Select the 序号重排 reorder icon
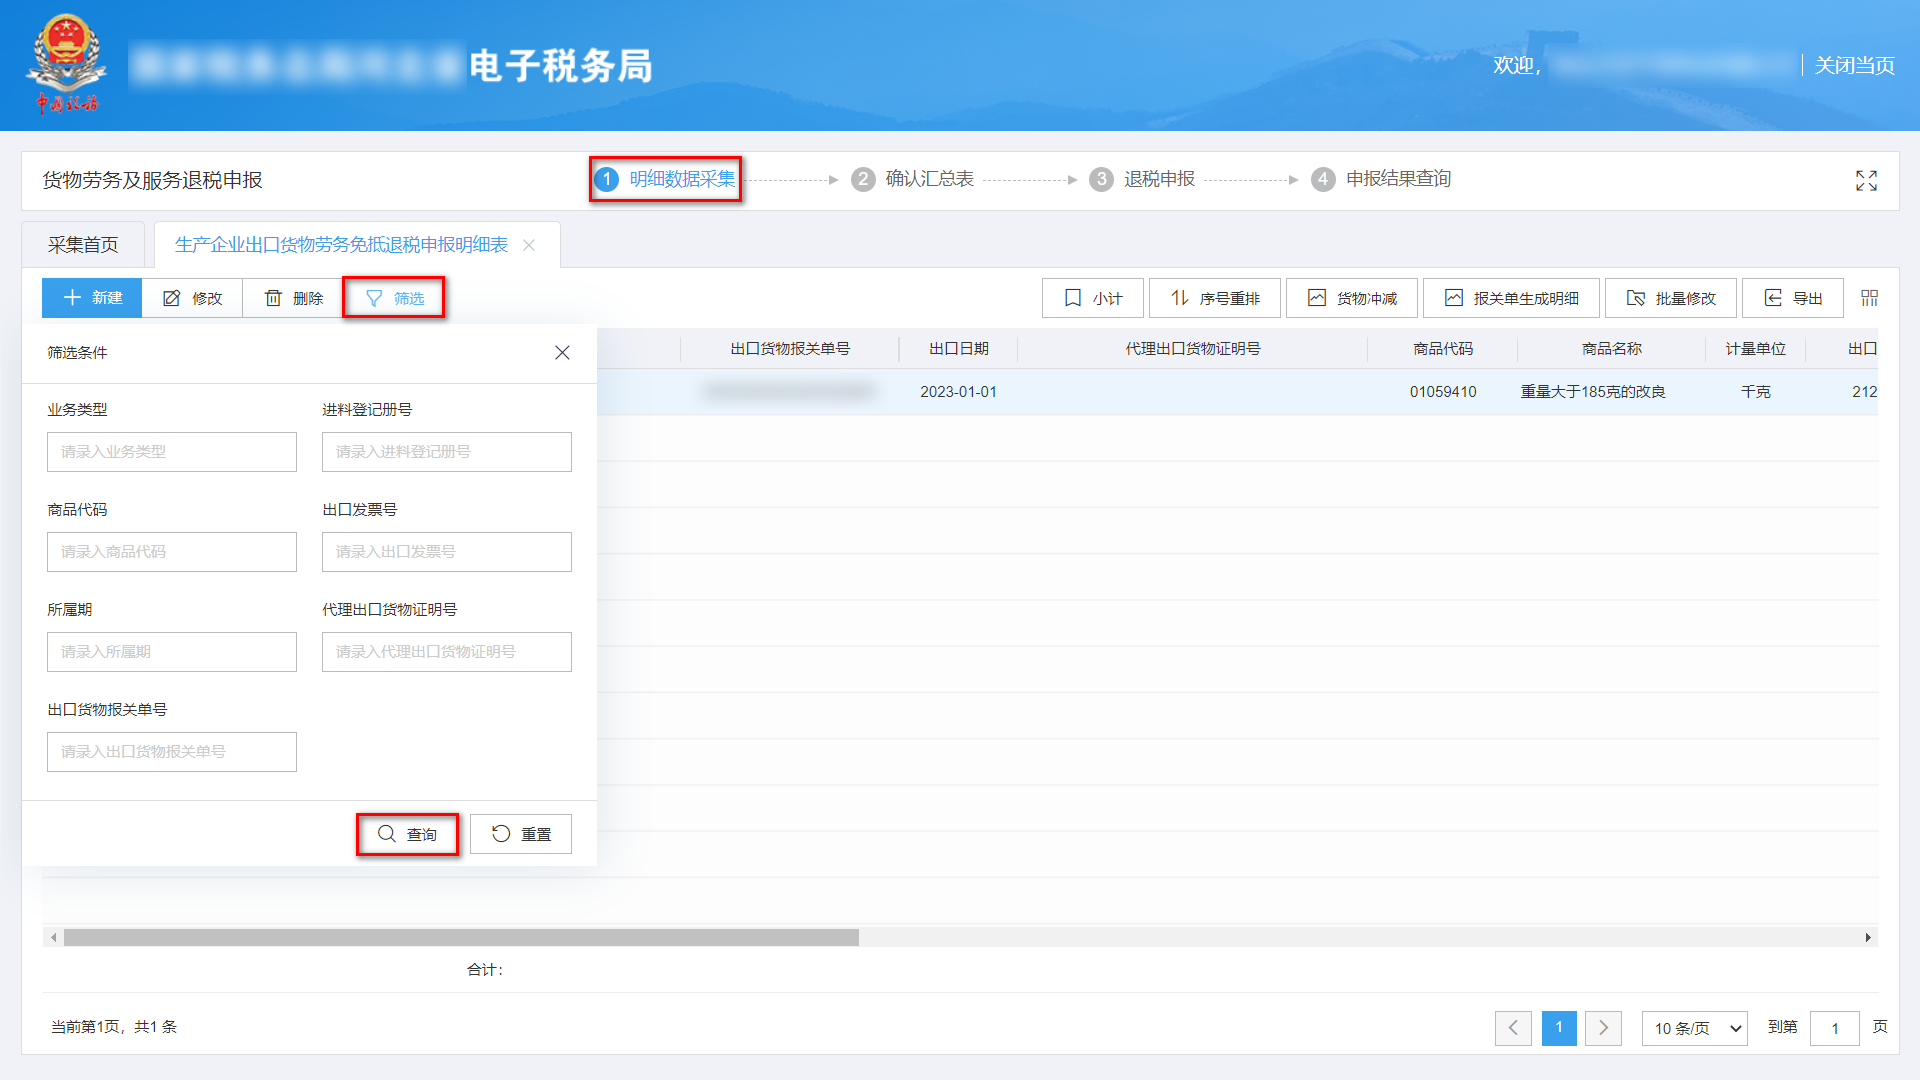 (1214, 297)
